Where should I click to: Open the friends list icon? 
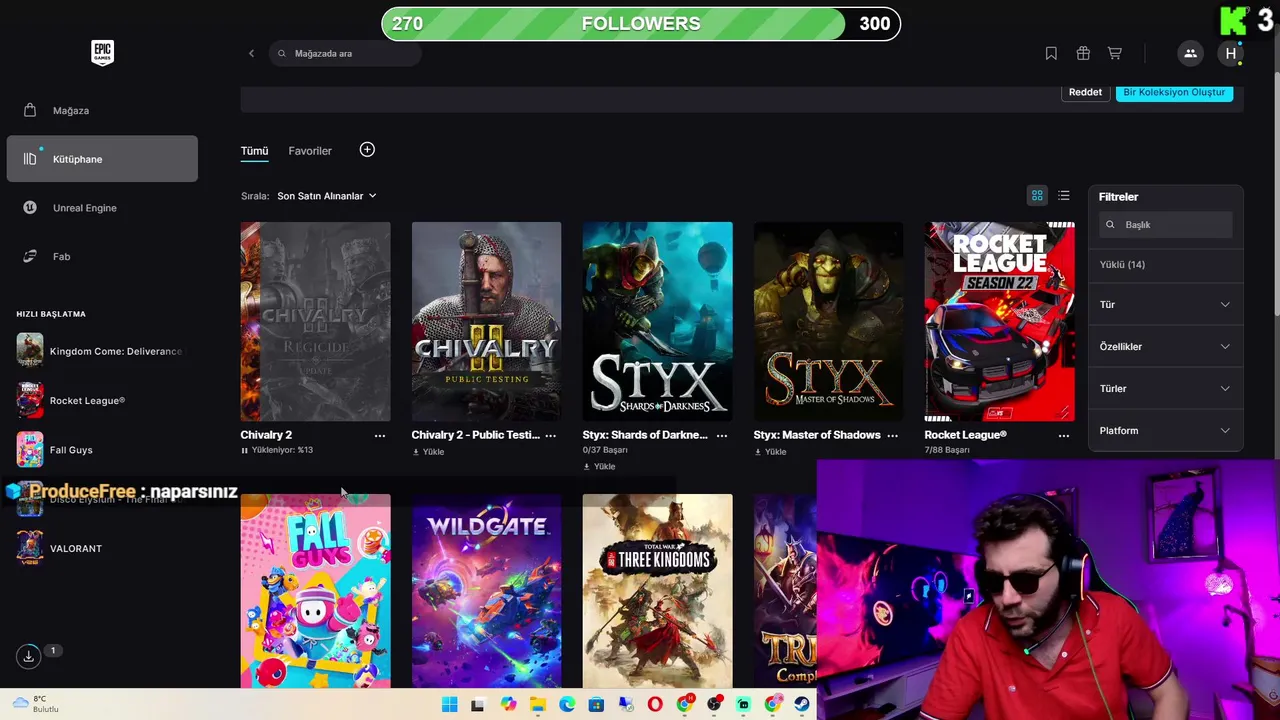(x=1190, y=53)
